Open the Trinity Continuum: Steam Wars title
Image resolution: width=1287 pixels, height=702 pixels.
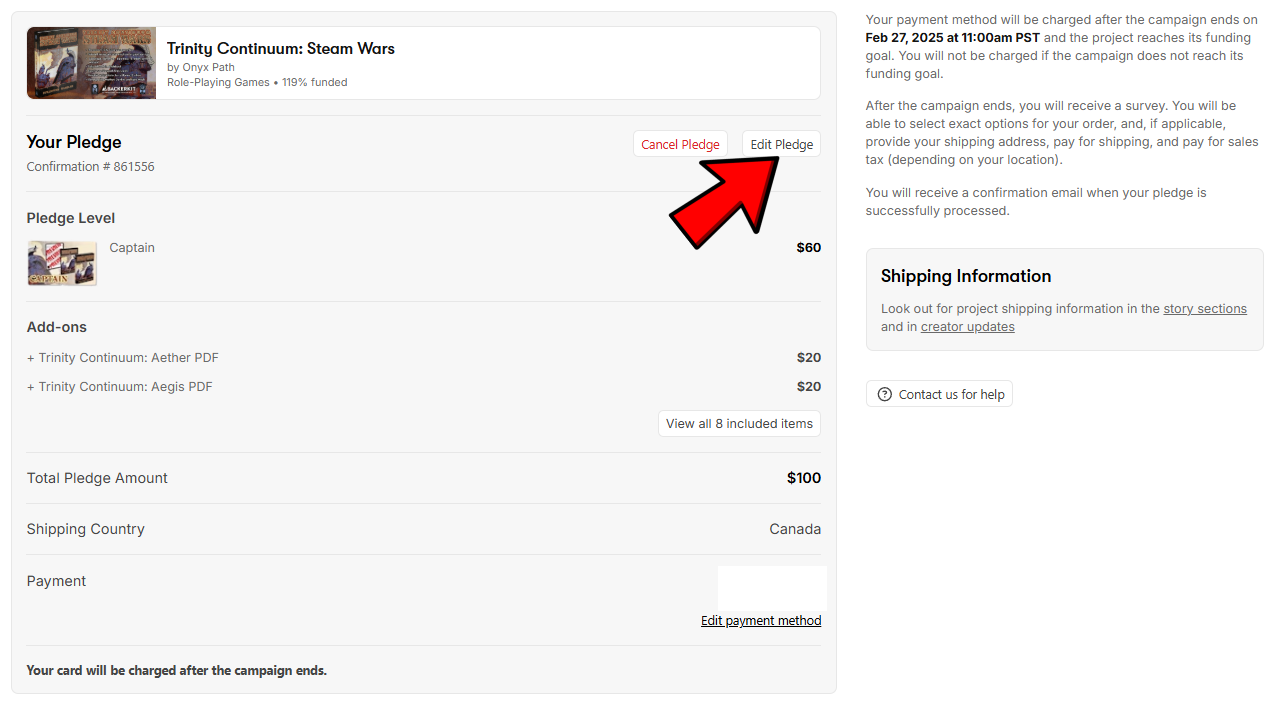pos(280,48)
